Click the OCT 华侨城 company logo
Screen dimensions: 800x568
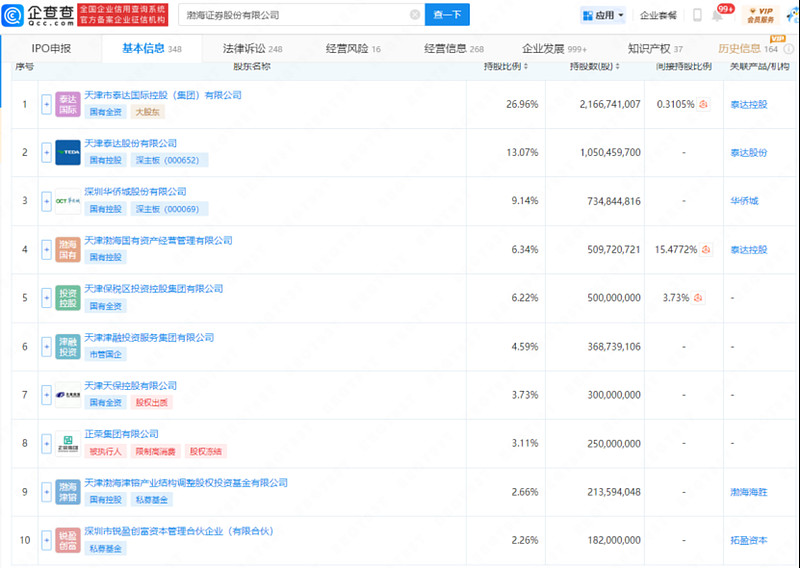tap(68, 201)
